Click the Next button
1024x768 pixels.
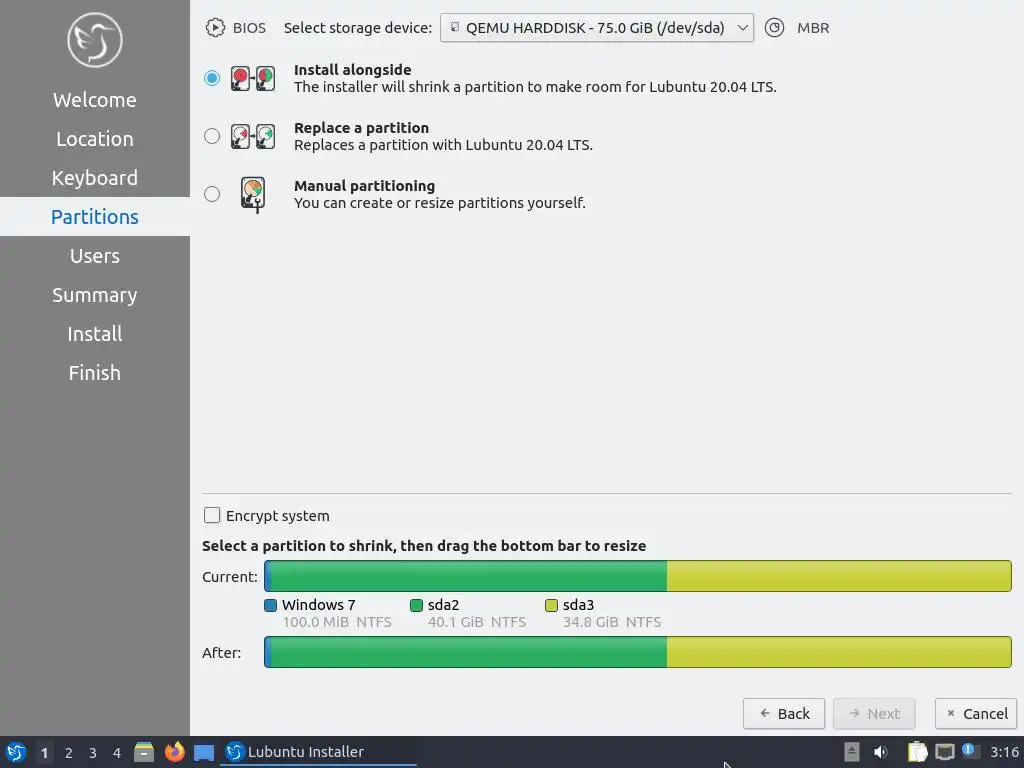tap(874, 714)
